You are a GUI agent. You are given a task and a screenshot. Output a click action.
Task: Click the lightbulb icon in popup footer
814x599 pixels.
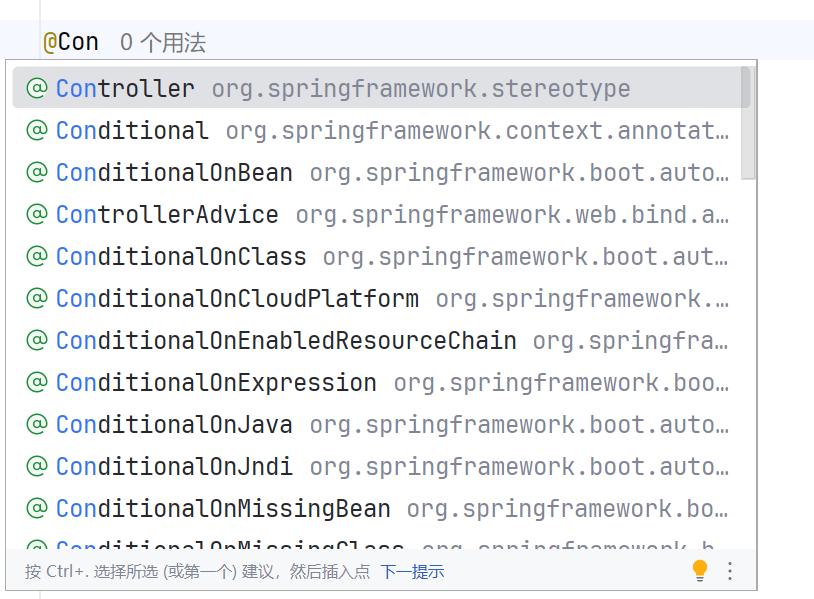tap(700, 570)
